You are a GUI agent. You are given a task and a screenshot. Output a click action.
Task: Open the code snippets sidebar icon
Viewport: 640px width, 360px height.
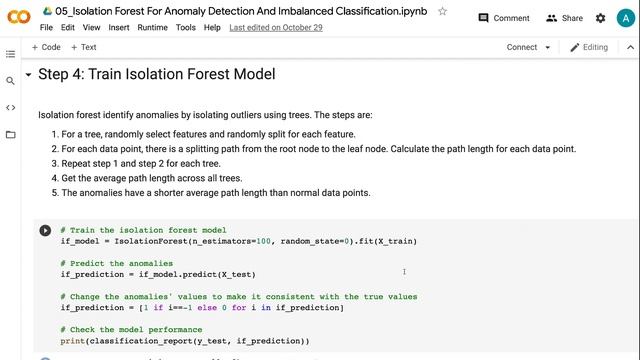point(11,108)
